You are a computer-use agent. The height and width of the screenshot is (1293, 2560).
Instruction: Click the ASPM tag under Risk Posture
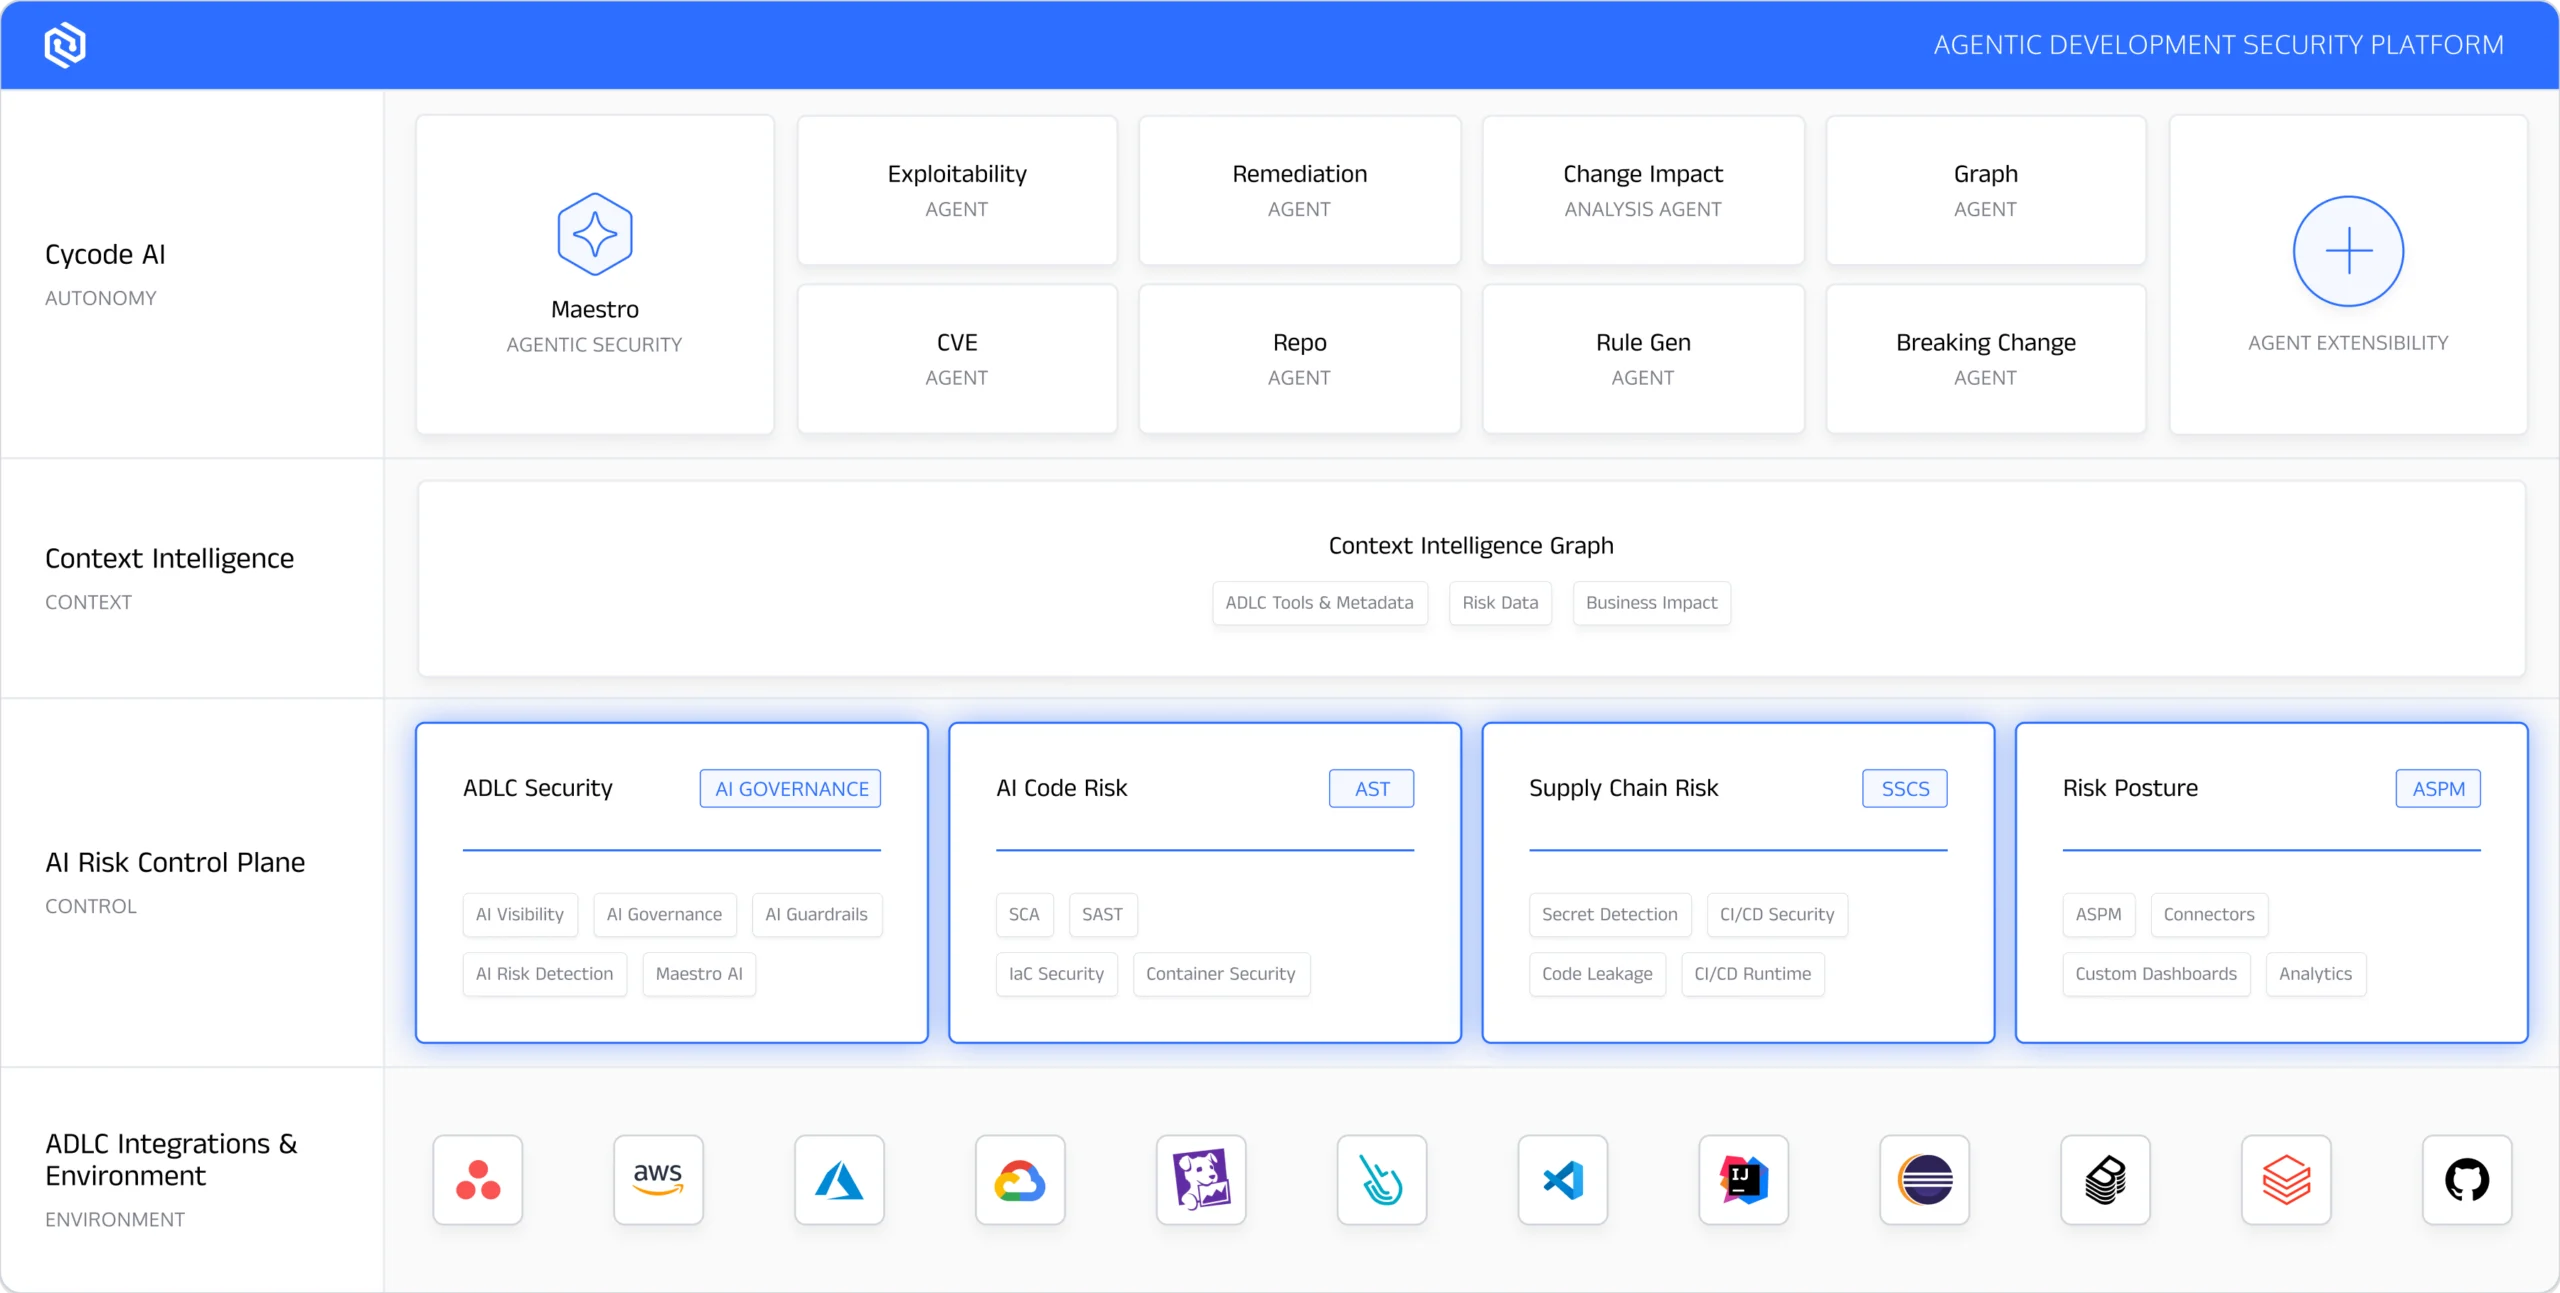pos(2098,915)
